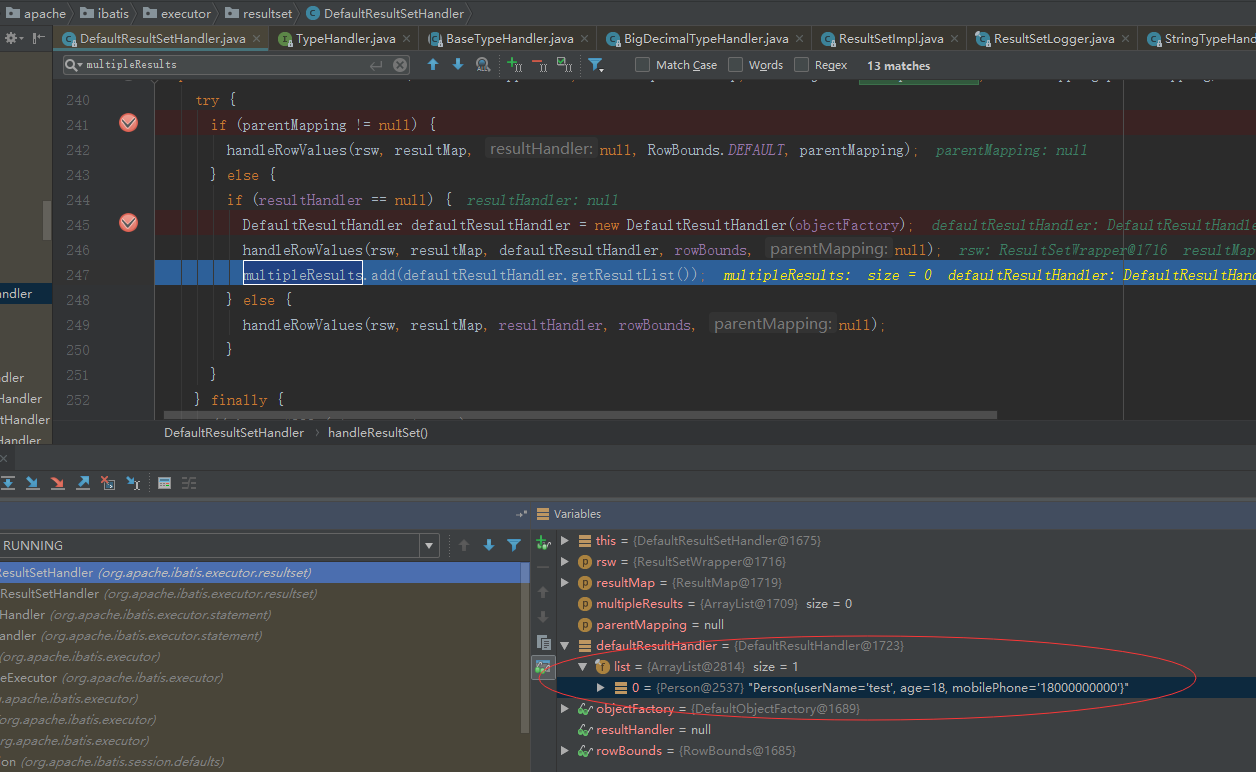
Task: Add new watch green plus icon
Action: click(x=543, y=543)
